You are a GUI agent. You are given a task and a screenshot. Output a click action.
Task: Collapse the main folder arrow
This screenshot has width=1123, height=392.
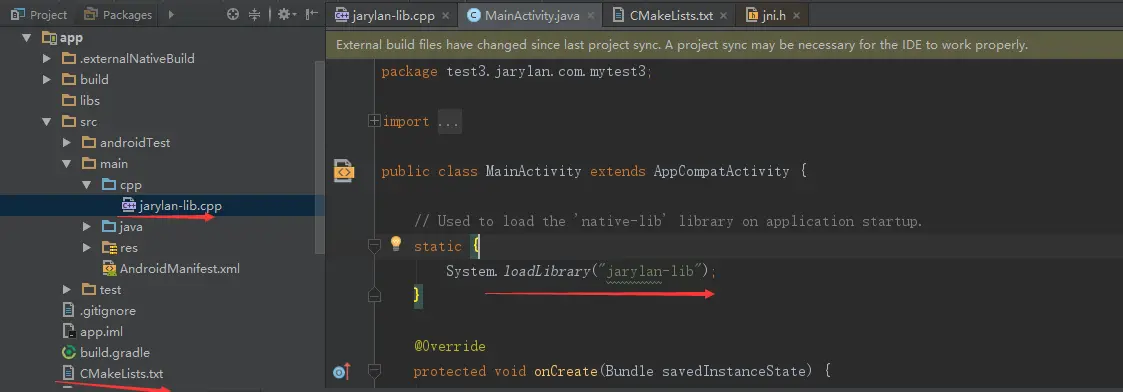67,163
